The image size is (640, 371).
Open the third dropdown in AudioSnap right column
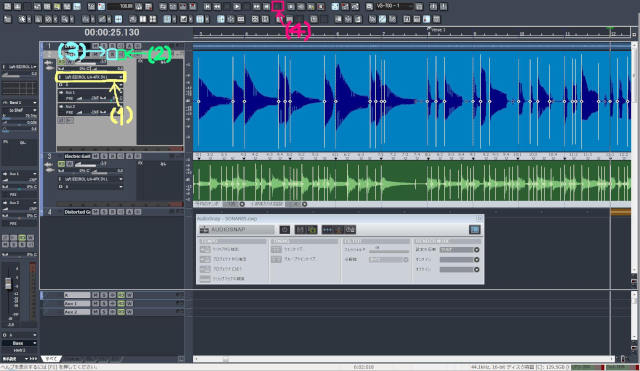pos(459,269)
